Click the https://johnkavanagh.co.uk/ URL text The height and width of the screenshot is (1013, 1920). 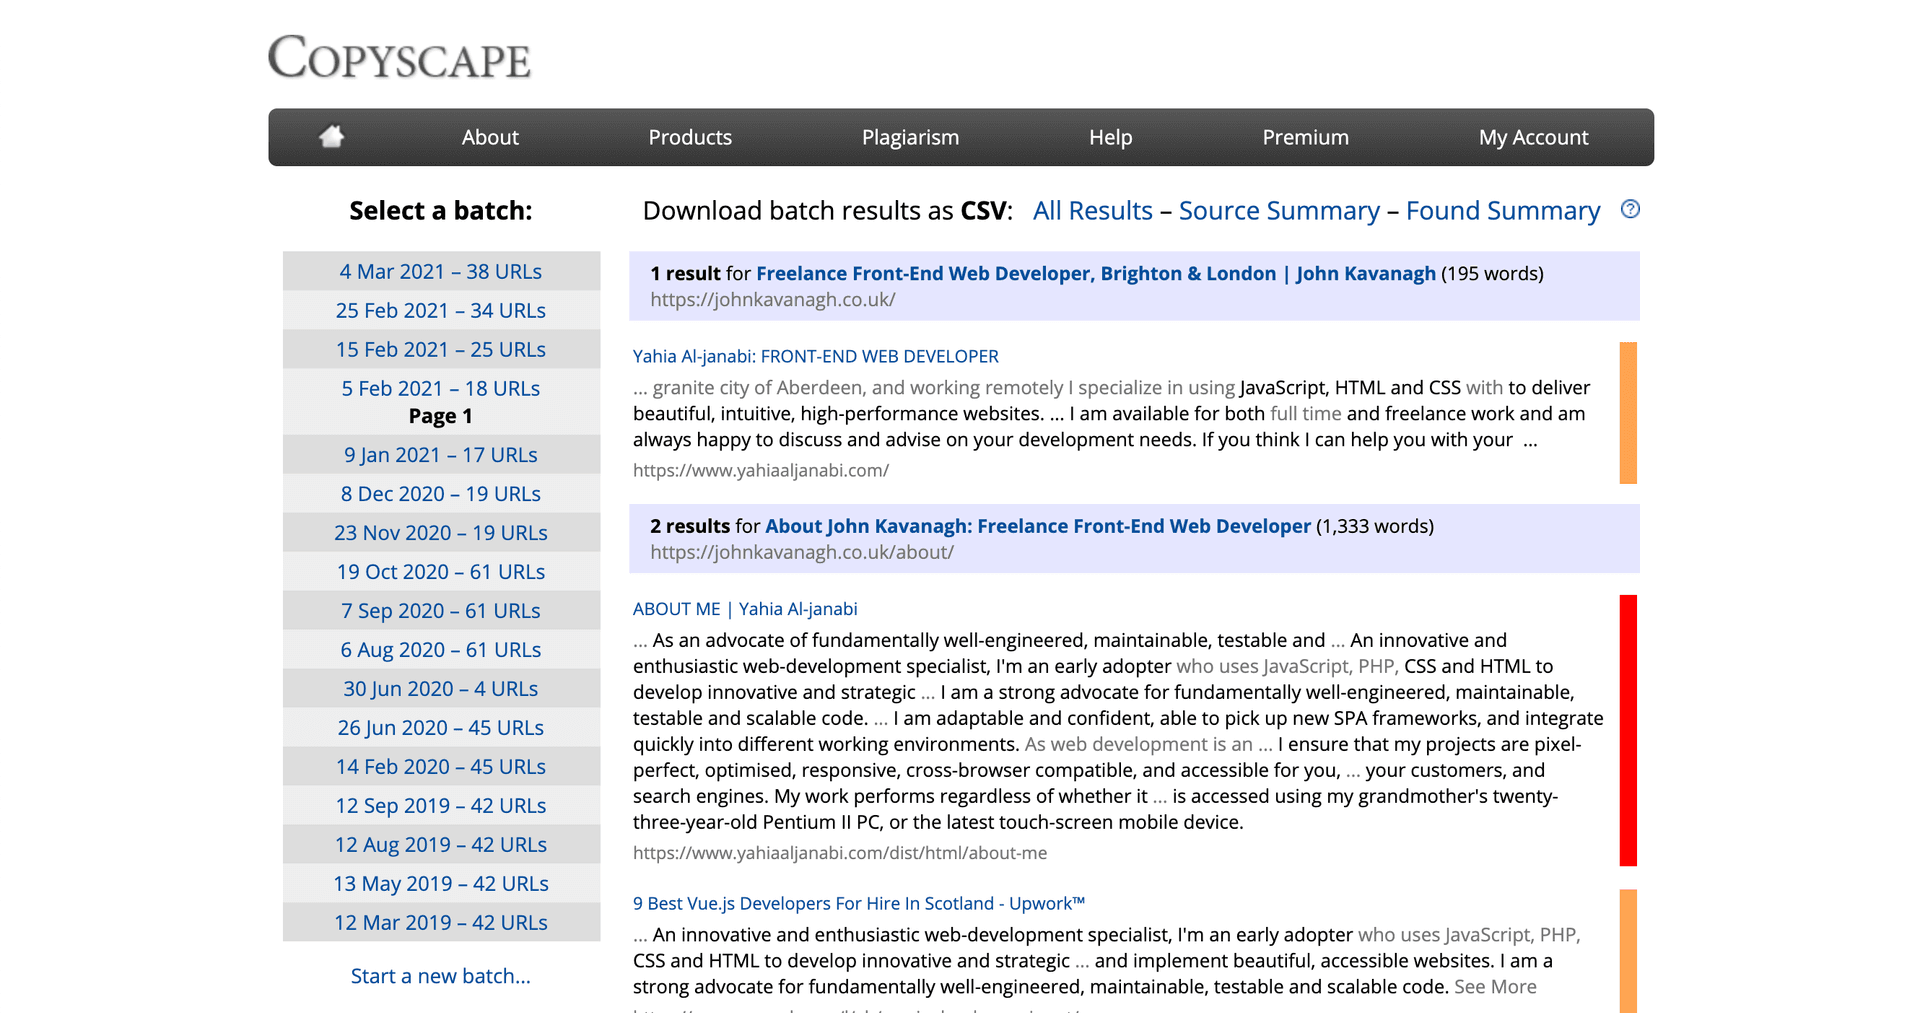pos(773,299)
